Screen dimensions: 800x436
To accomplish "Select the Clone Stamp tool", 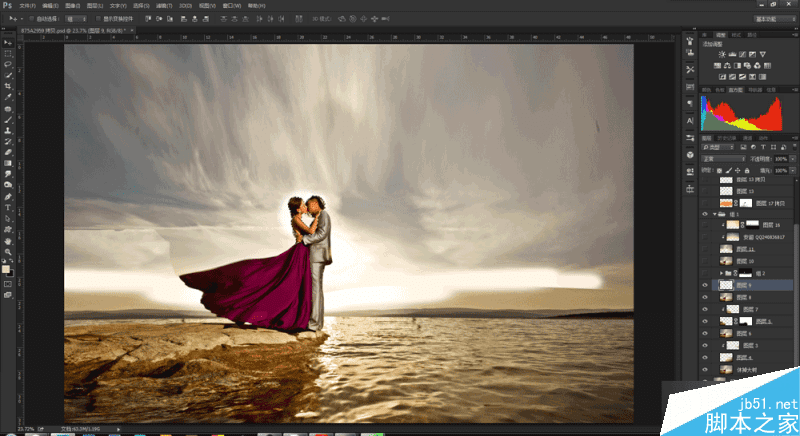I will coord(8,131).
